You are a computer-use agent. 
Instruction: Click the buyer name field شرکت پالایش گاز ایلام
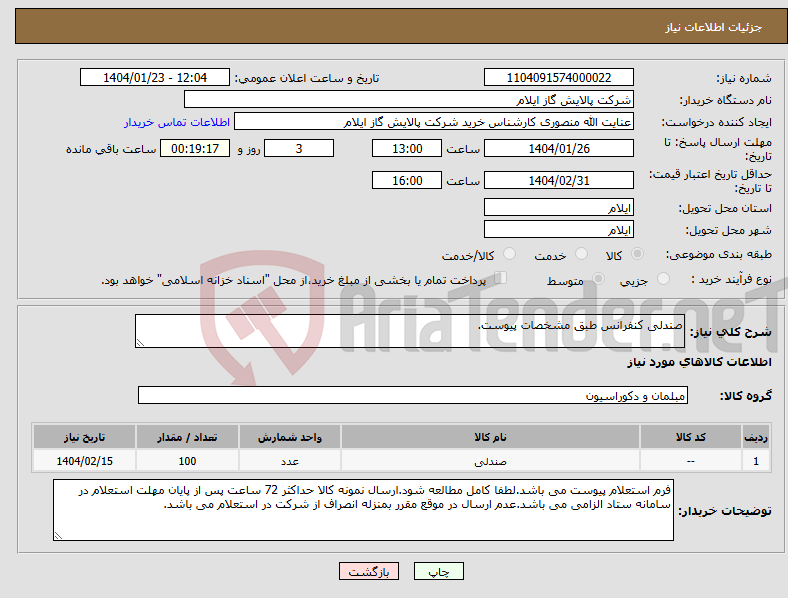pyautogui.click(x=409, y=99)
